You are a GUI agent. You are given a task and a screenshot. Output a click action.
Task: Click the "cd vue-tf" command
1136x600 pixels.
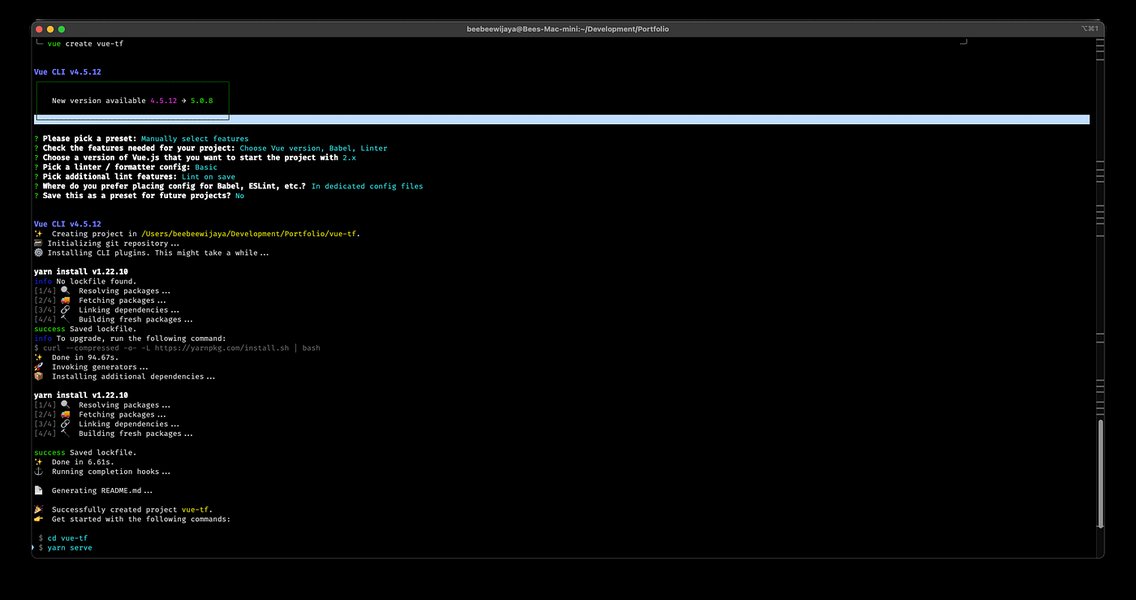pos(67,538)
